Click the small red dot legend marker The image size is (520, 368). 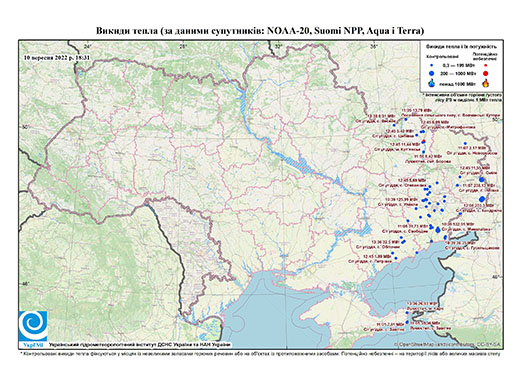(x=486, y=65)
